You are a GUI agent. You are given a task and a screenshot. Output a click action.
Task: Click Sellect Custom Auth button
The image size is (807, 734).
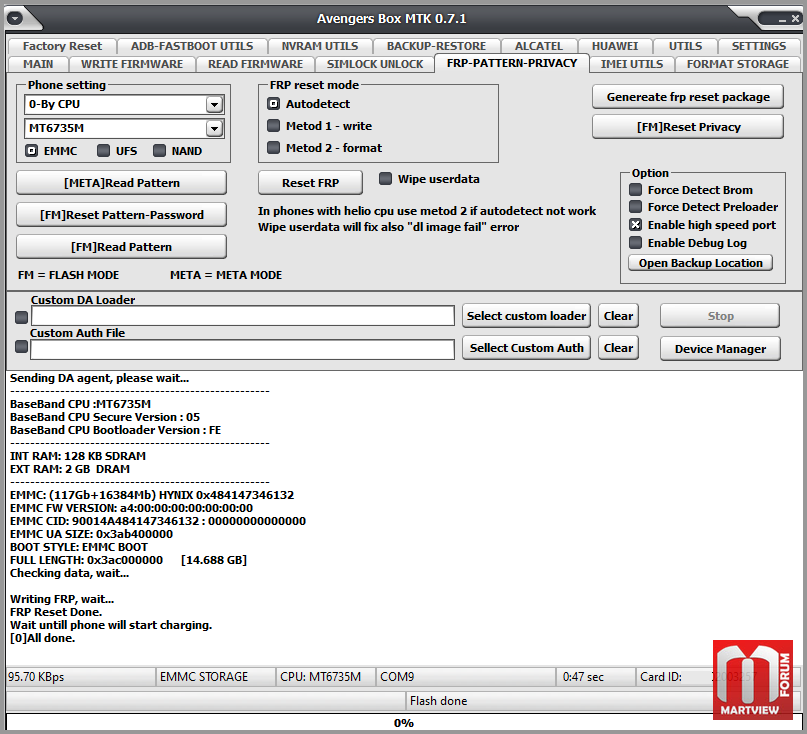click(526, 348)
